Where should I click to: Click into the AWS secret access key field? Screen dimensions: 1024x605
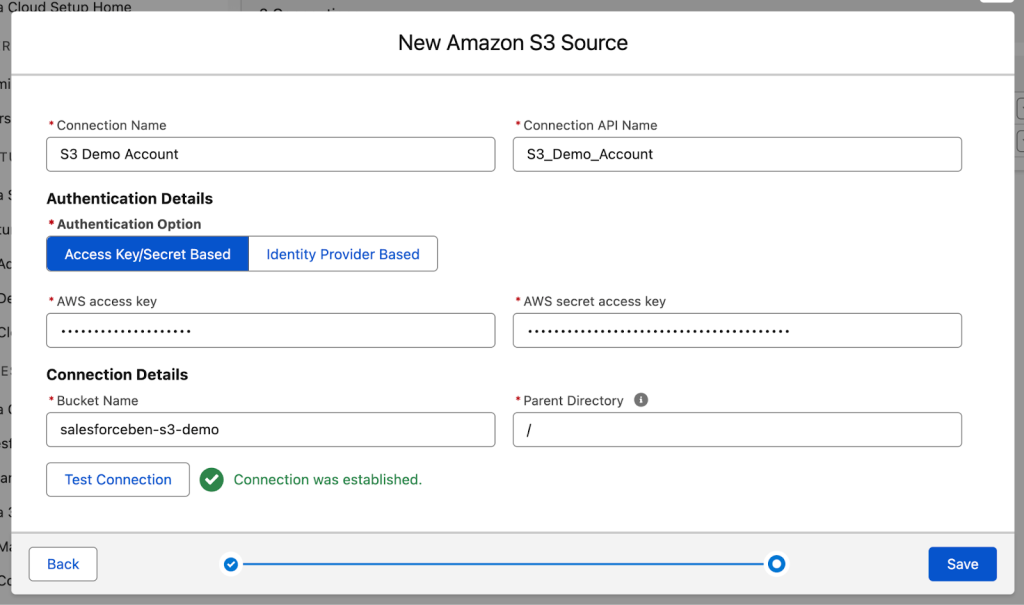(737, 331)
